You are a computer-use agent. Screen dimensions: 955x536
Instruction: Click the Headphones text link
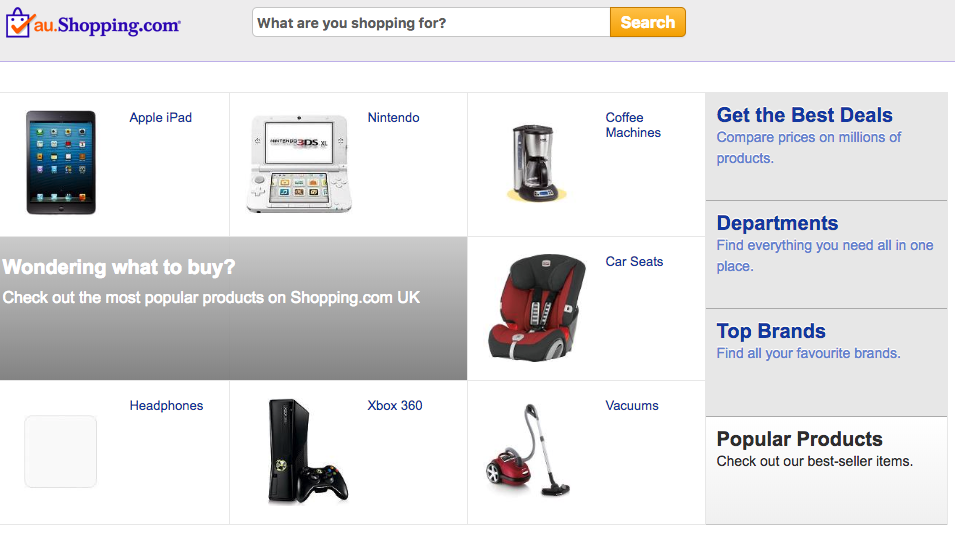[x=166, y=406]
